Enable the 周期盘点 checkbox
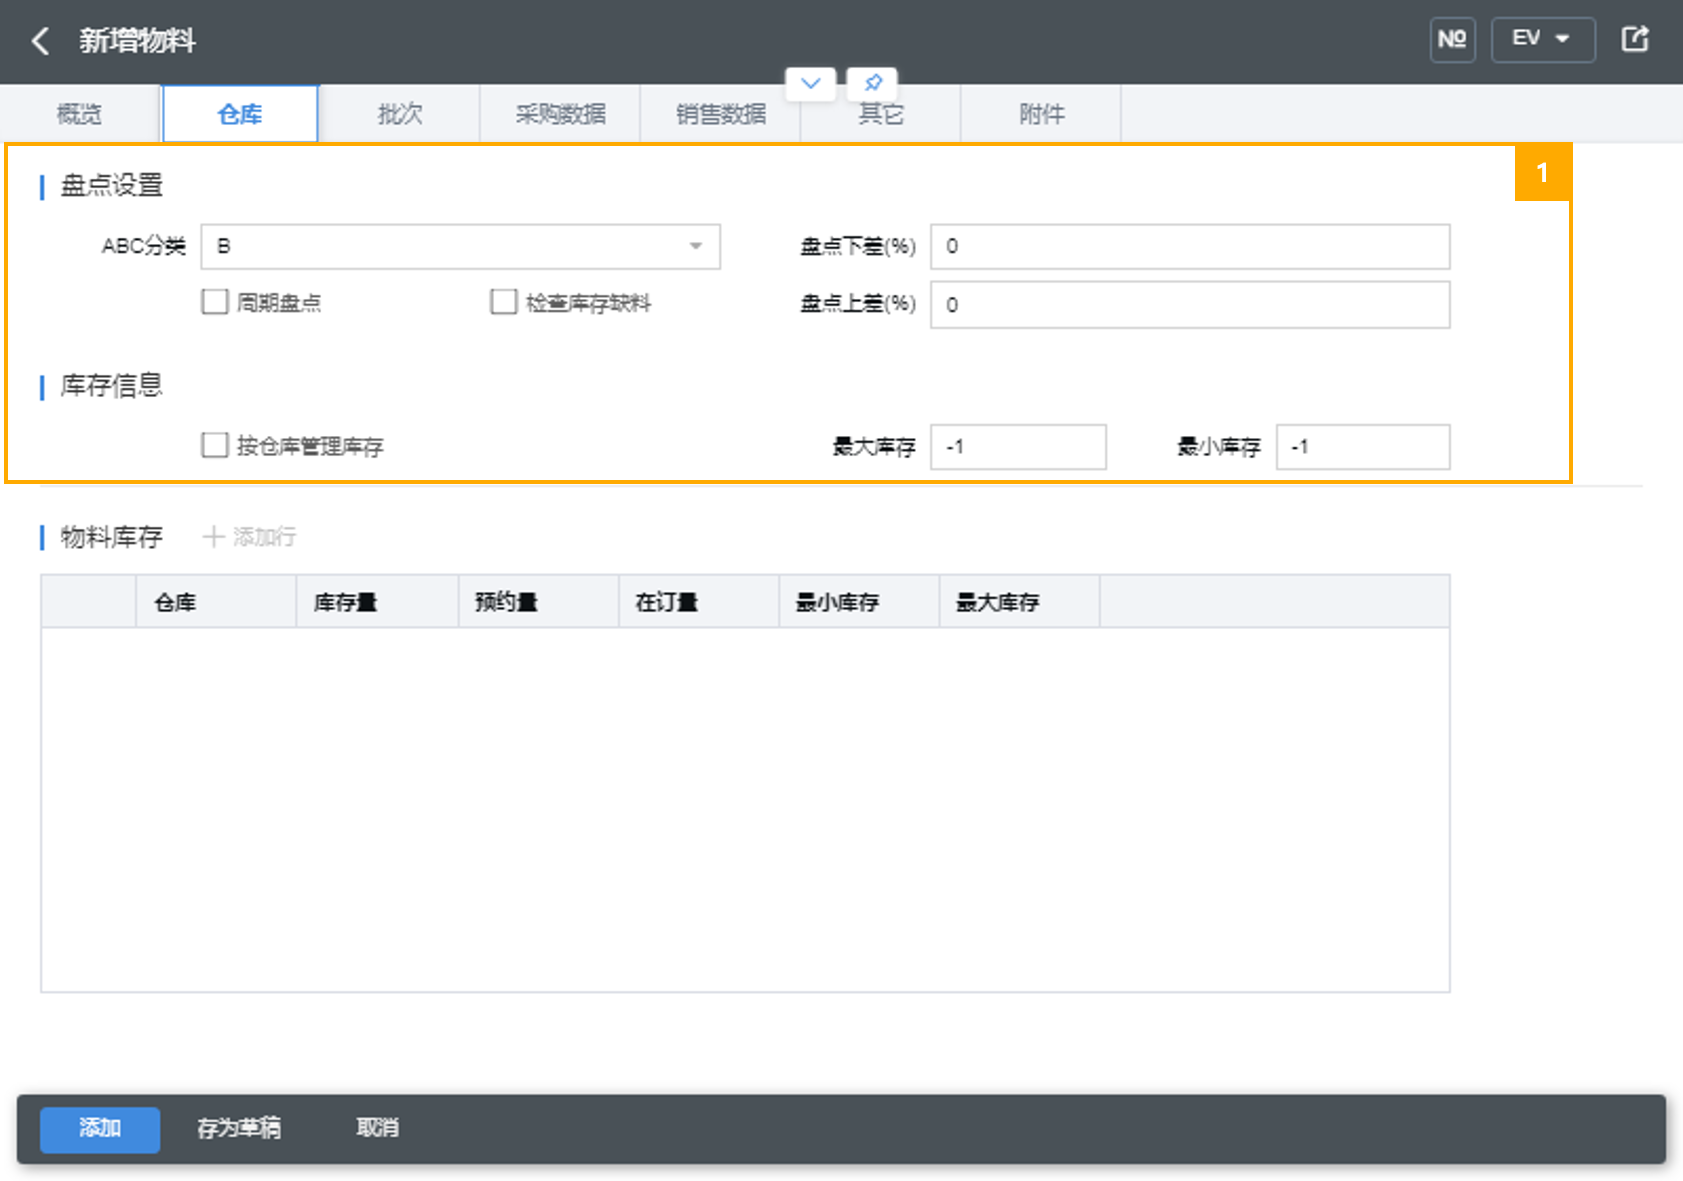This screenshot has width=1683, height=1181. tap(215, 302)
